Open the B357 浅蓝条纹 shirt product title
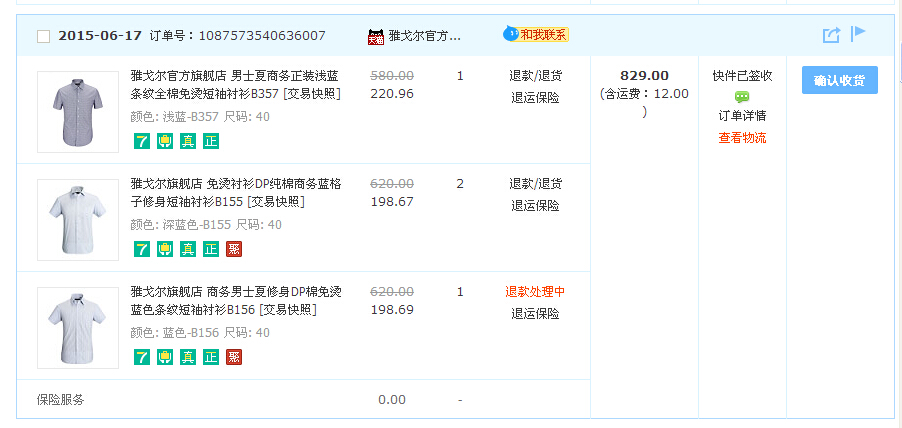 (236, 85)
